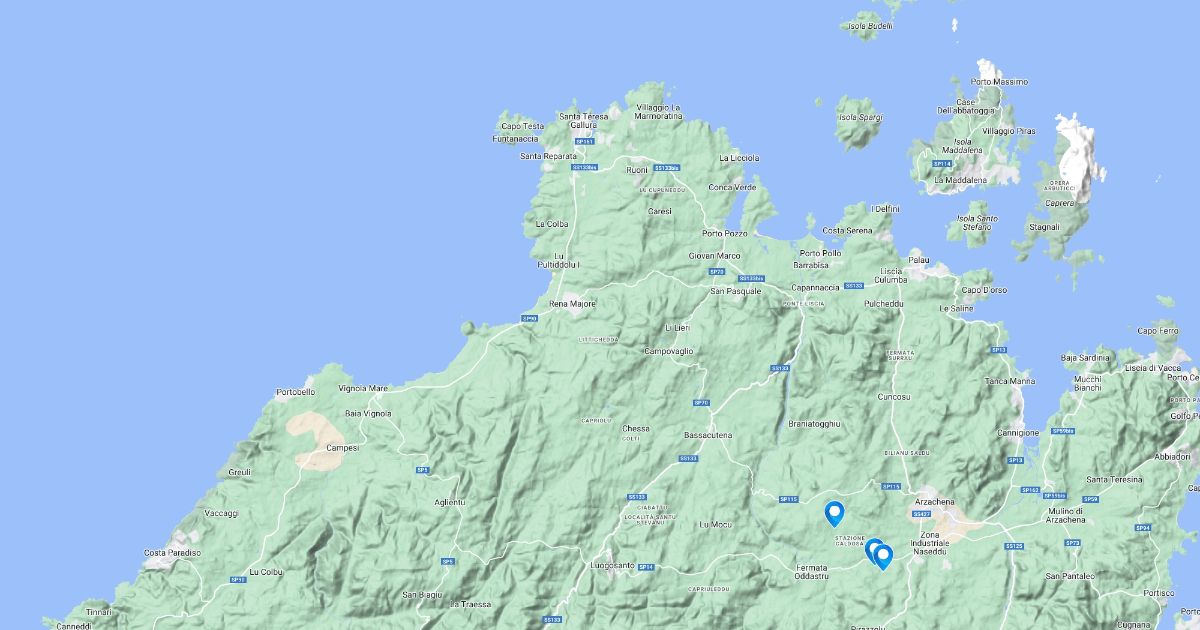Image resolution: width=1200 pixels, height=630 pixels.
Task: Click the Campovaglio label
Action: click(669, 351)
